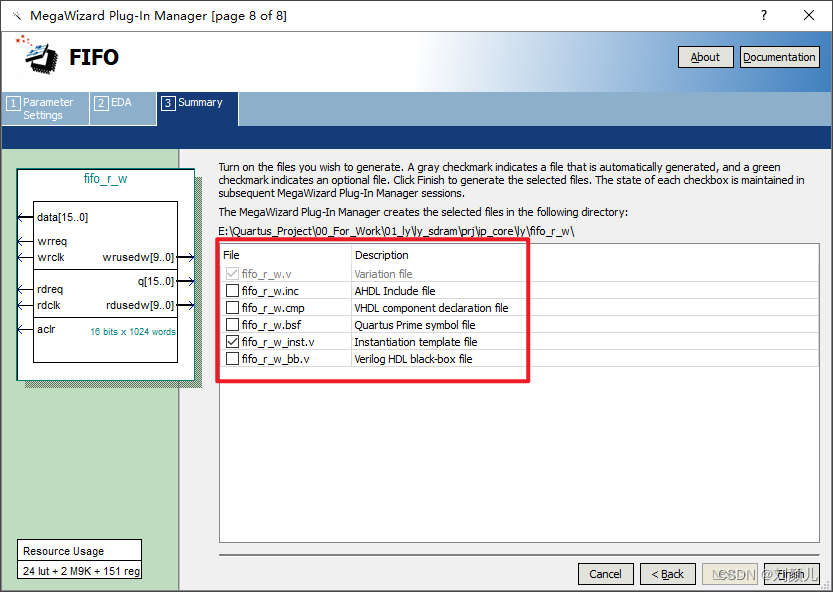Select 'Variation file' description text

click(383, 274)
